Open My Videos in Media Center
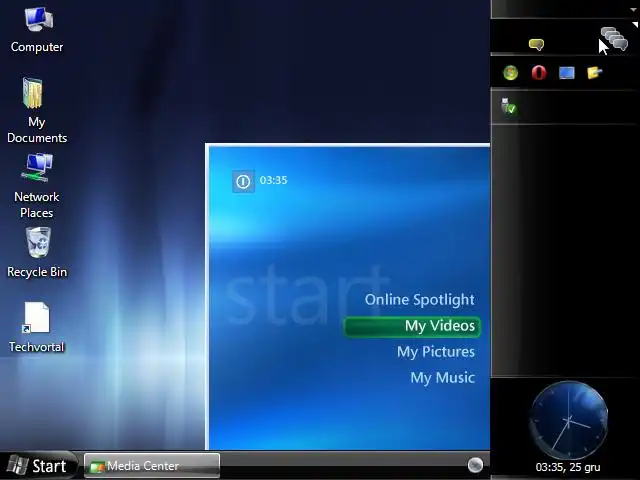This screenshot has width=640, height=480. 412,327
